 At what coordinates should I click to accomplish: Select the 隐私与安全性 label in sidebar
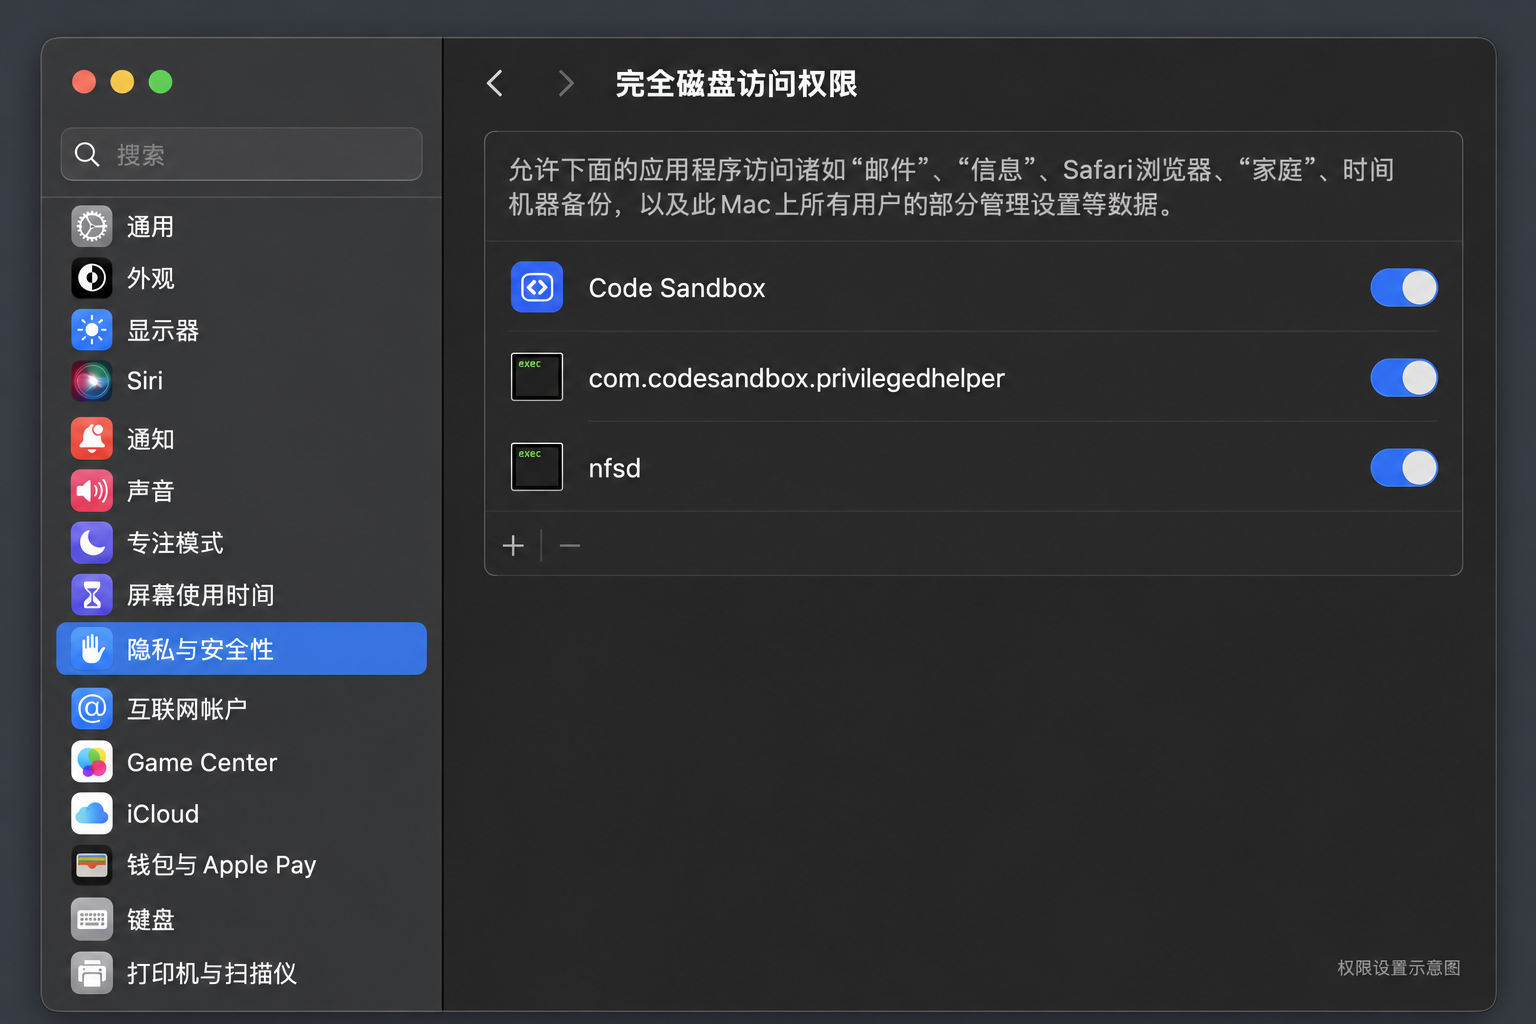point(200,649)
